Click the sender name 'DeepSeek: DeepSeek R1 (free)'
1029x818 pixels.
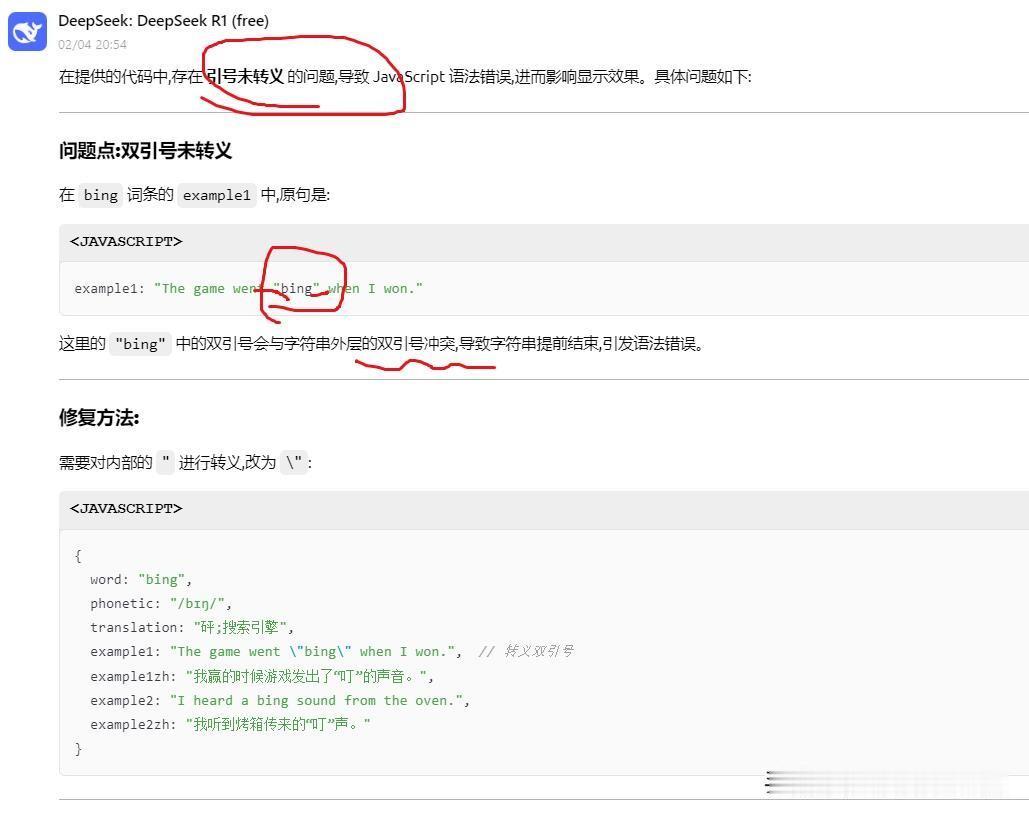click(x=163, y=21)
